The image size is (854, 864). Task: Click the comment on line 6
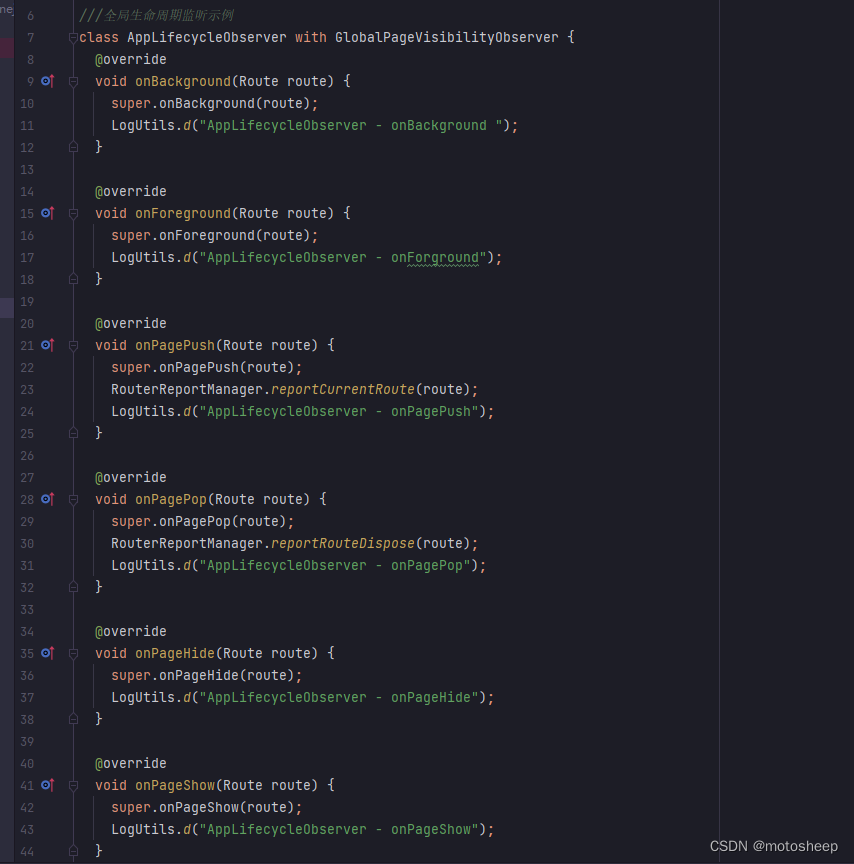pyautogui.click(x=156, y=15)
